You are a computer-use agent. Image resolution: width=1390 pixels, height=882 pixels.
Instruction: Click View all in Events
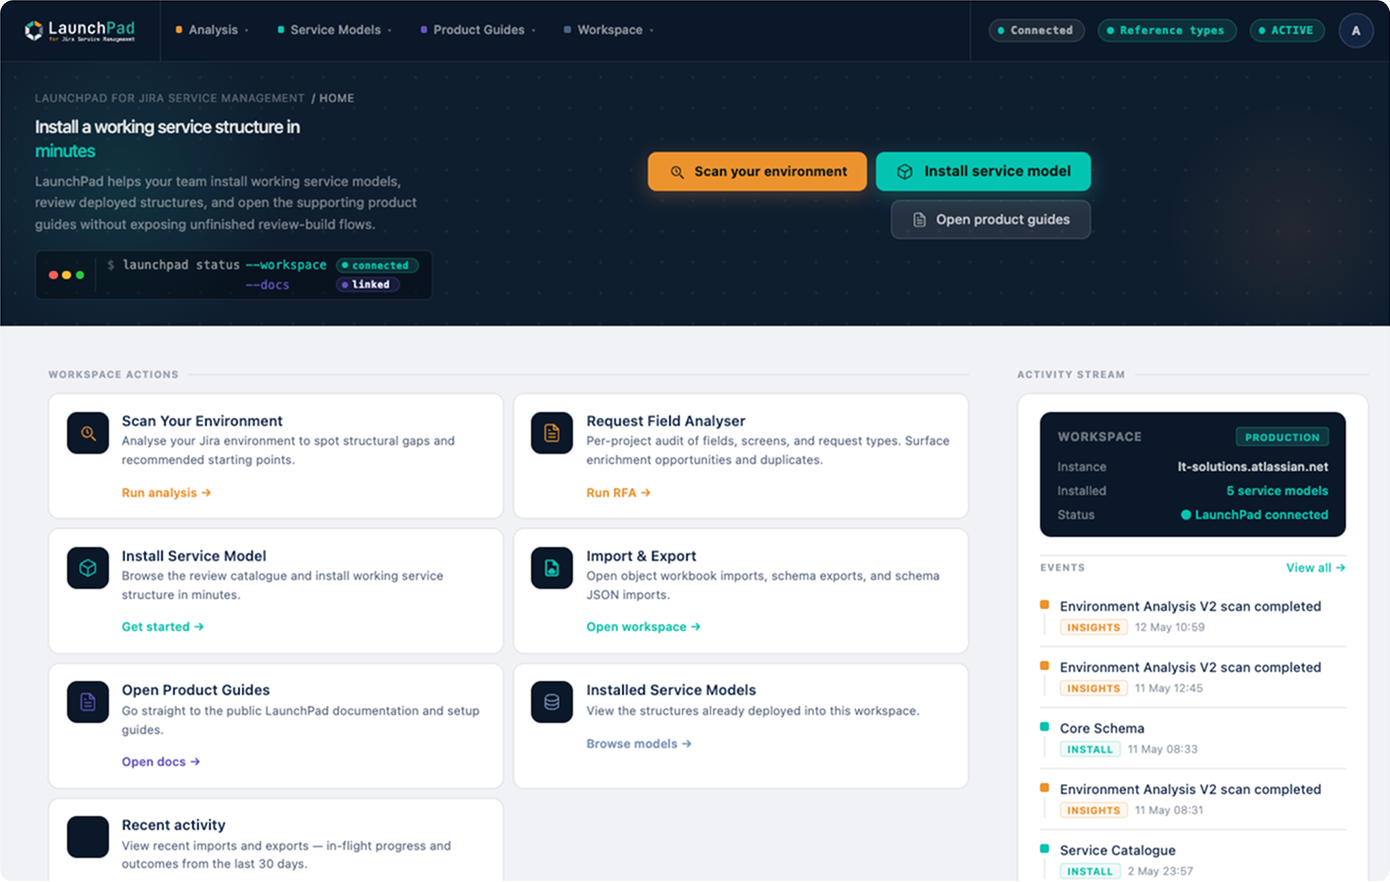tap(1315, 568)
